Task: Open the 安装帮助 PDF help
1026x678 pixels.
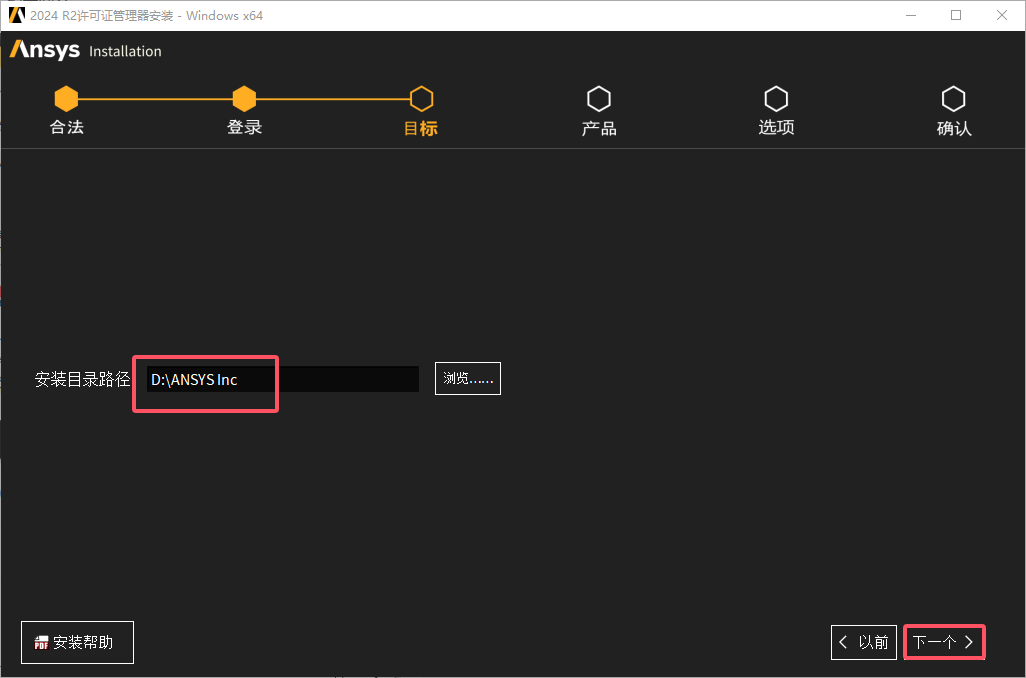Action: pyautogui.click(x=77, y=643)
